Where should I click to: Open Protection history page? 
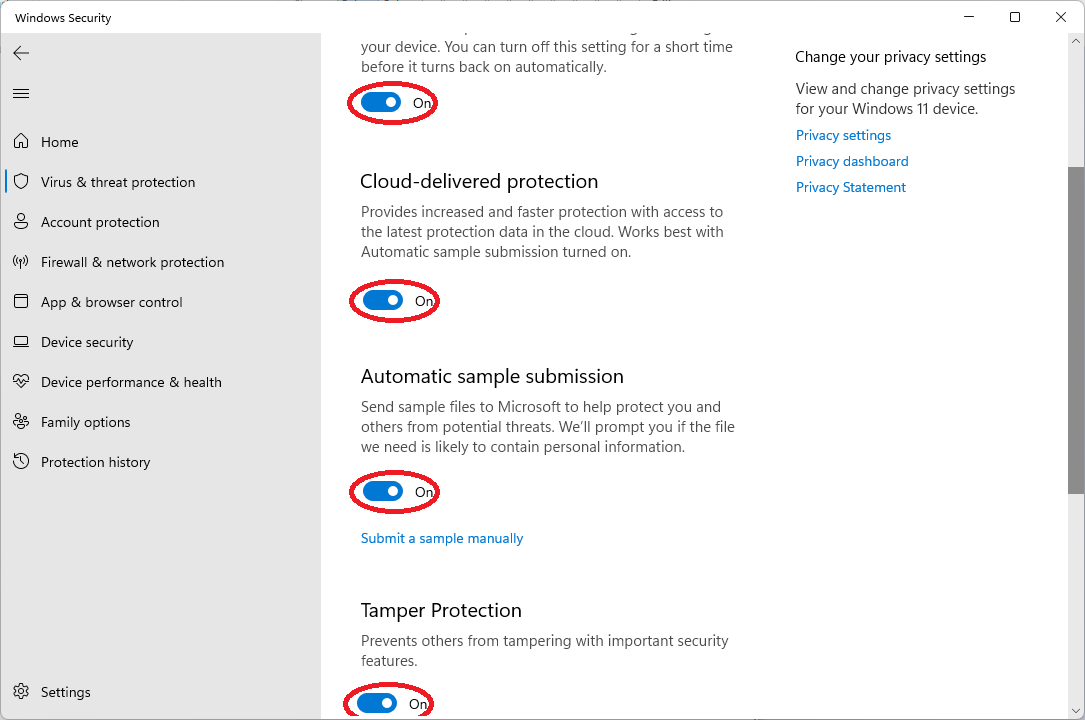(95, 462)
